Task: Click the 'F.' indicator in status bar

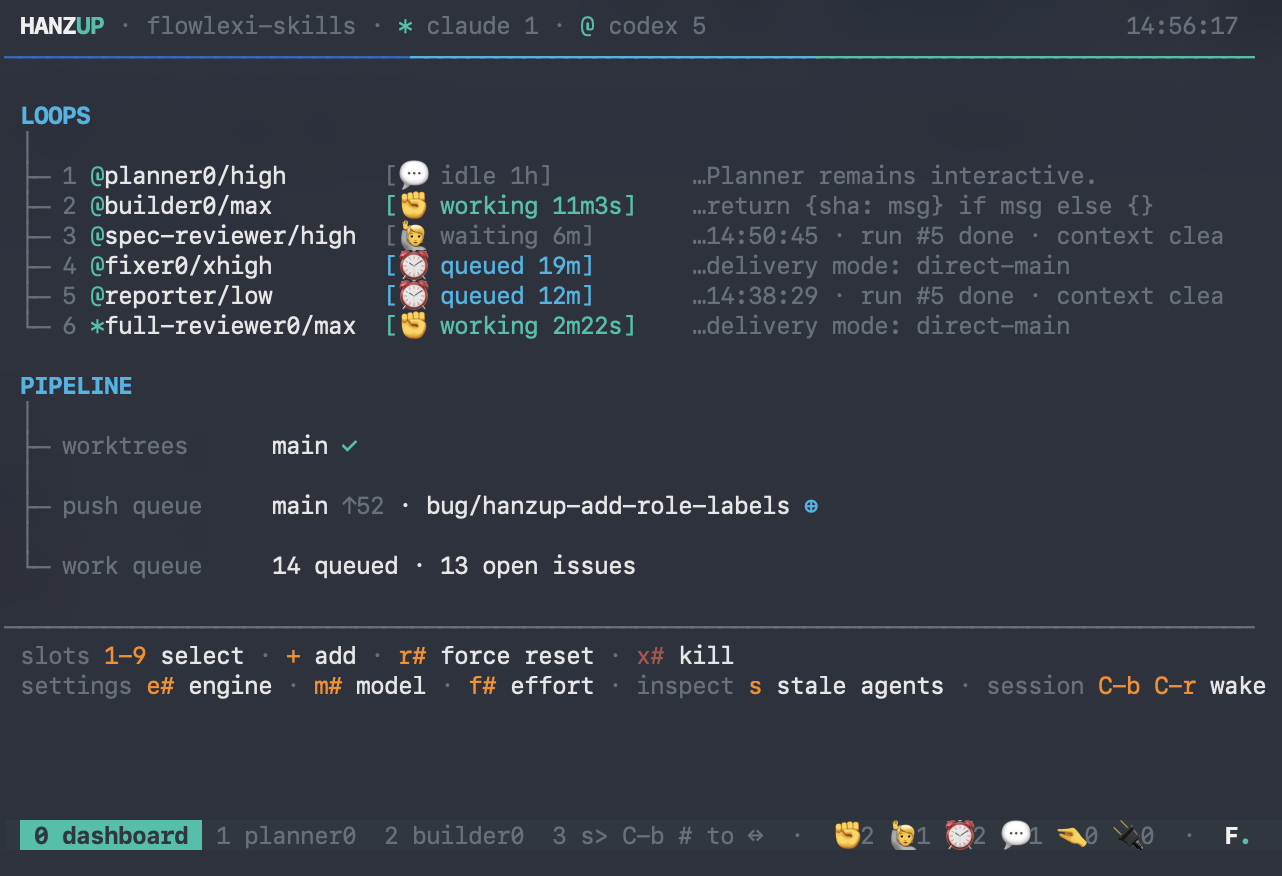Action: (x=1238, y=836)
